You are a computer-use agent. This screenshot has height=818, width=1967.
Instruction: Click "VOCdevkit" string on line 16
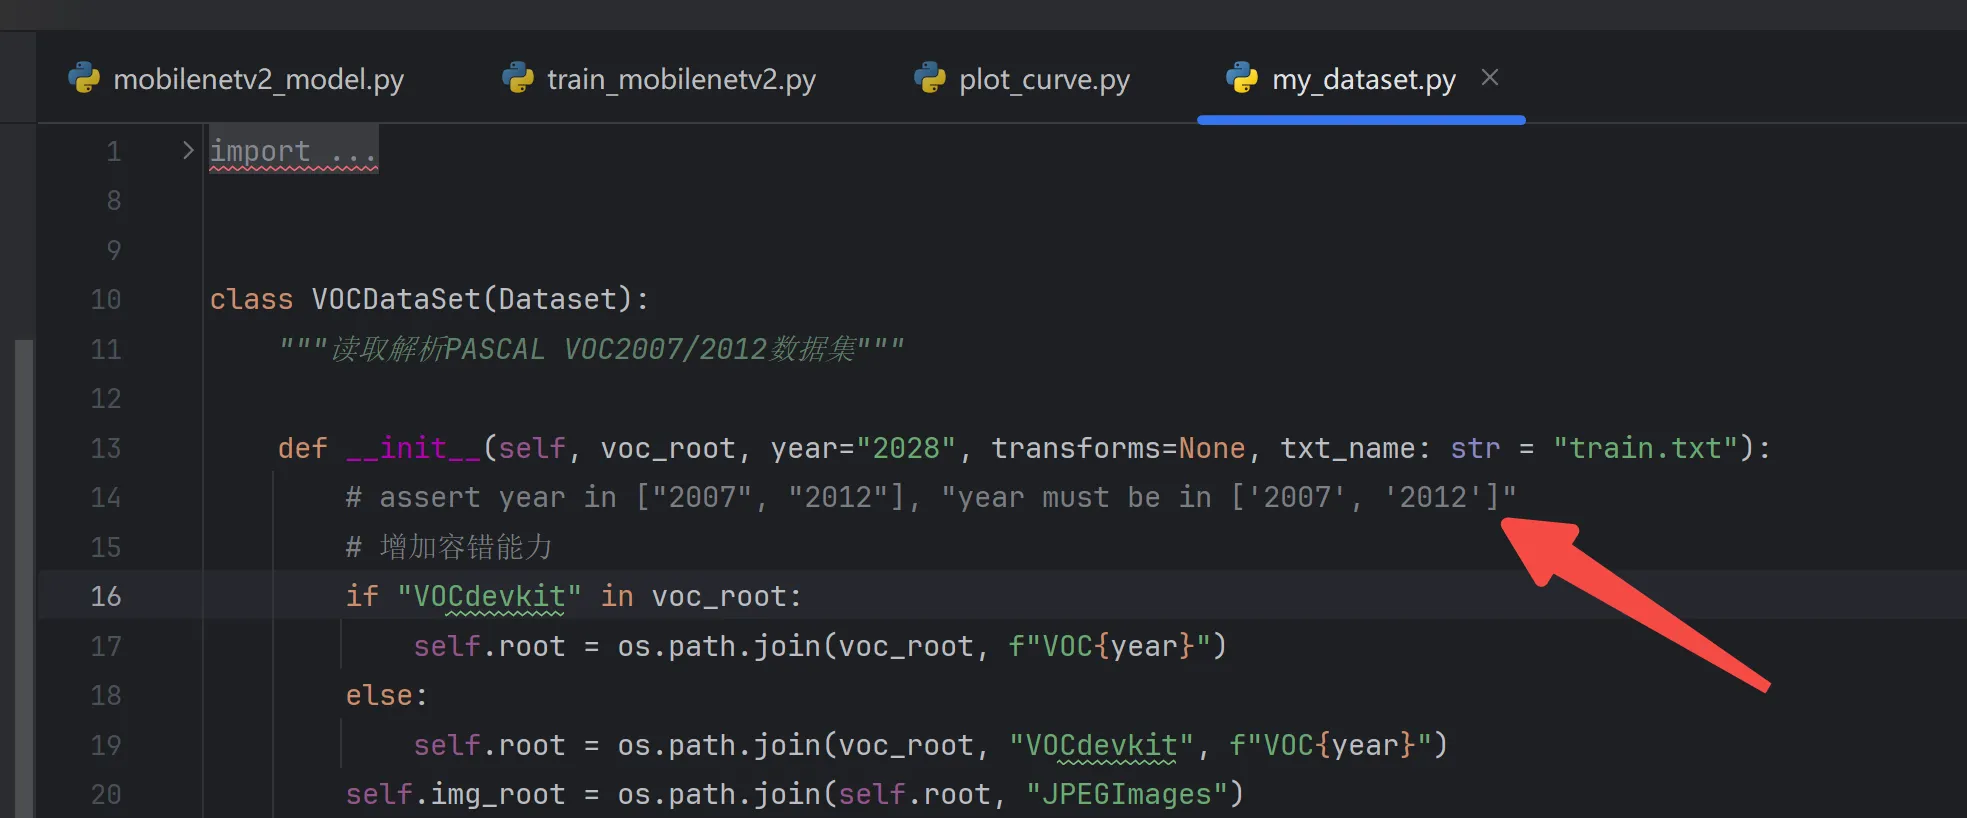click(490, 597)
